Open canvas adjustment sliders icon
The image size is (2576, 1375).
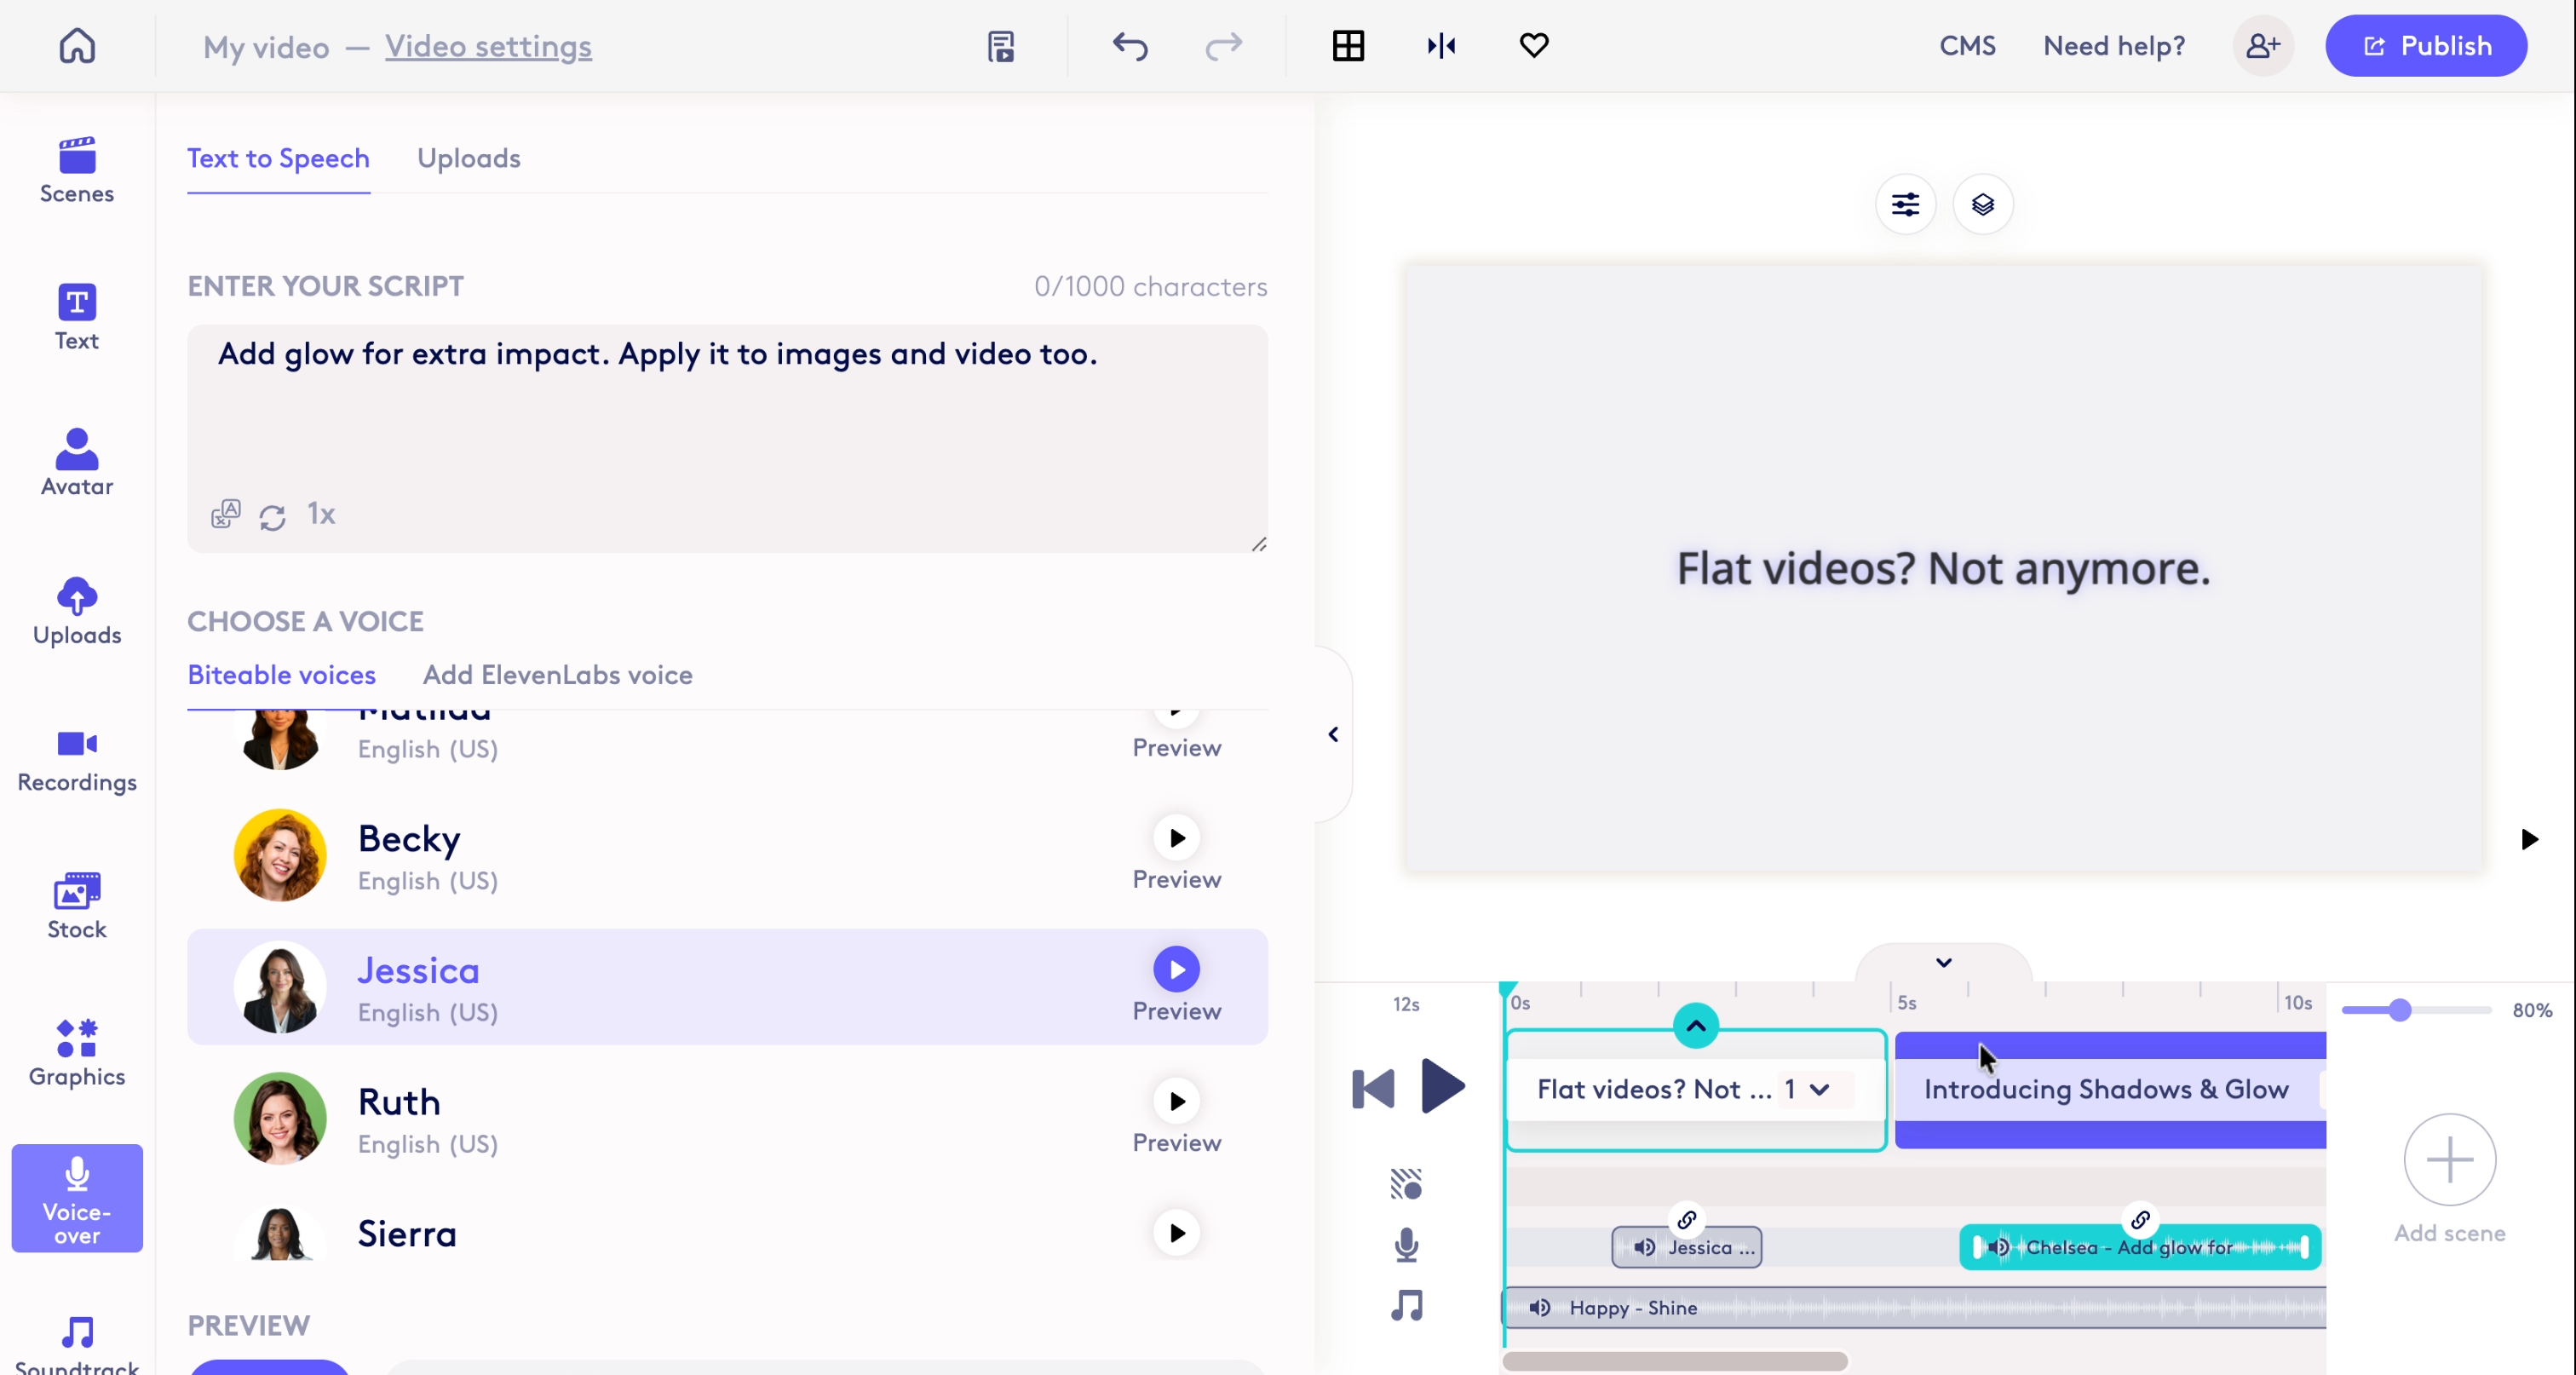pos(1905,204)
